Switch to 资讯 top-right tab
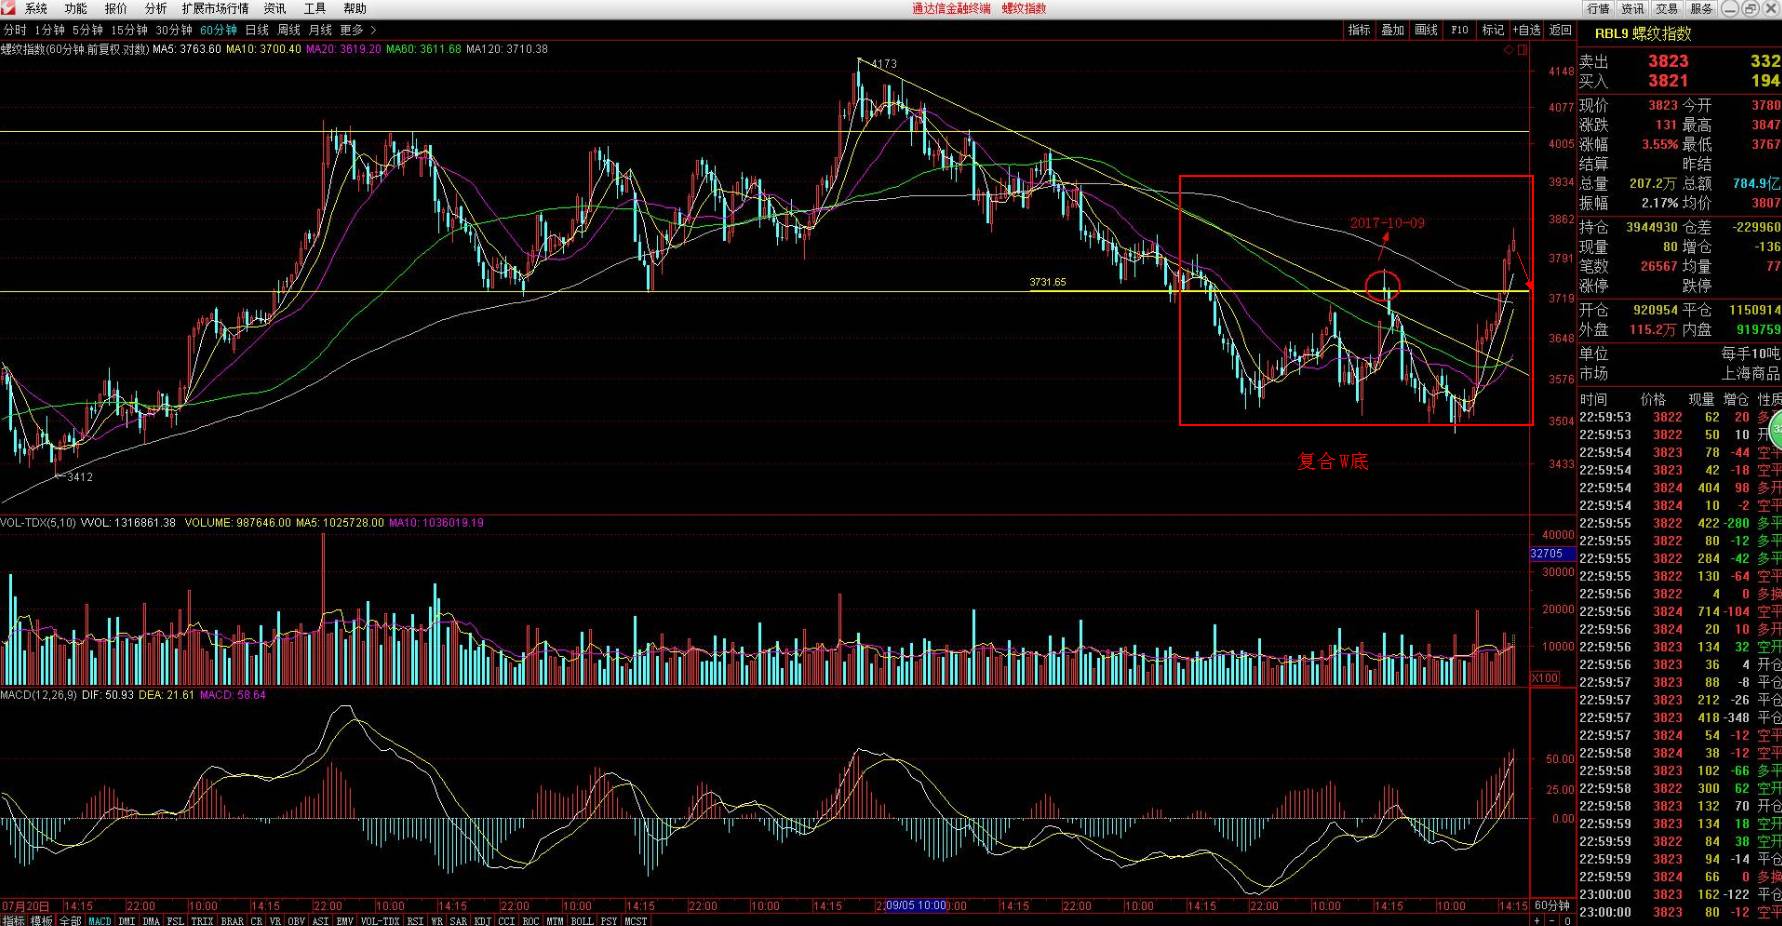Screen dimensions: 1782x926 click(1633, 8)
